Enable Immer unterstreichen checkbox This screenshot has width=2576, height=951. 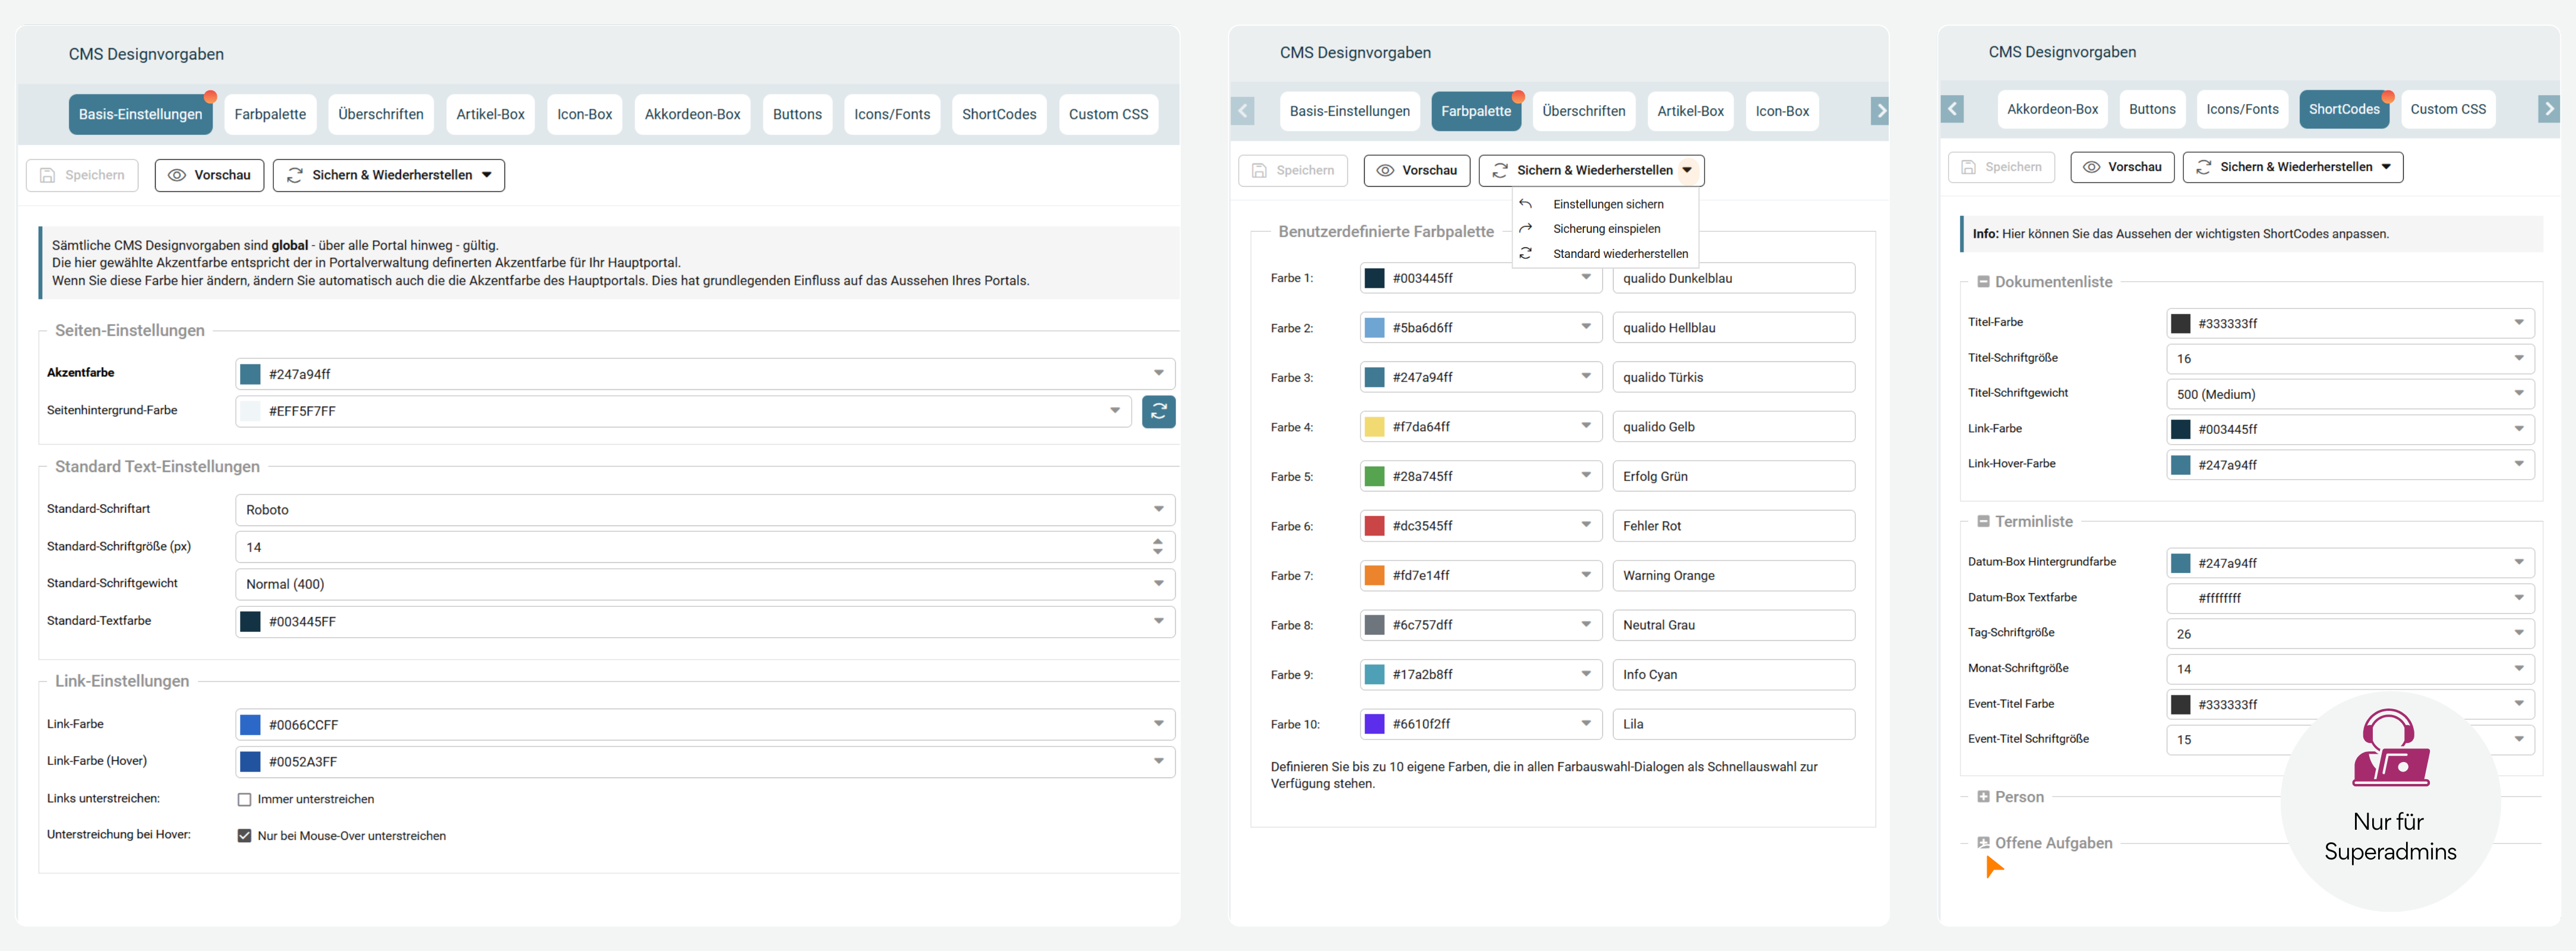click(x=244, y=799)
